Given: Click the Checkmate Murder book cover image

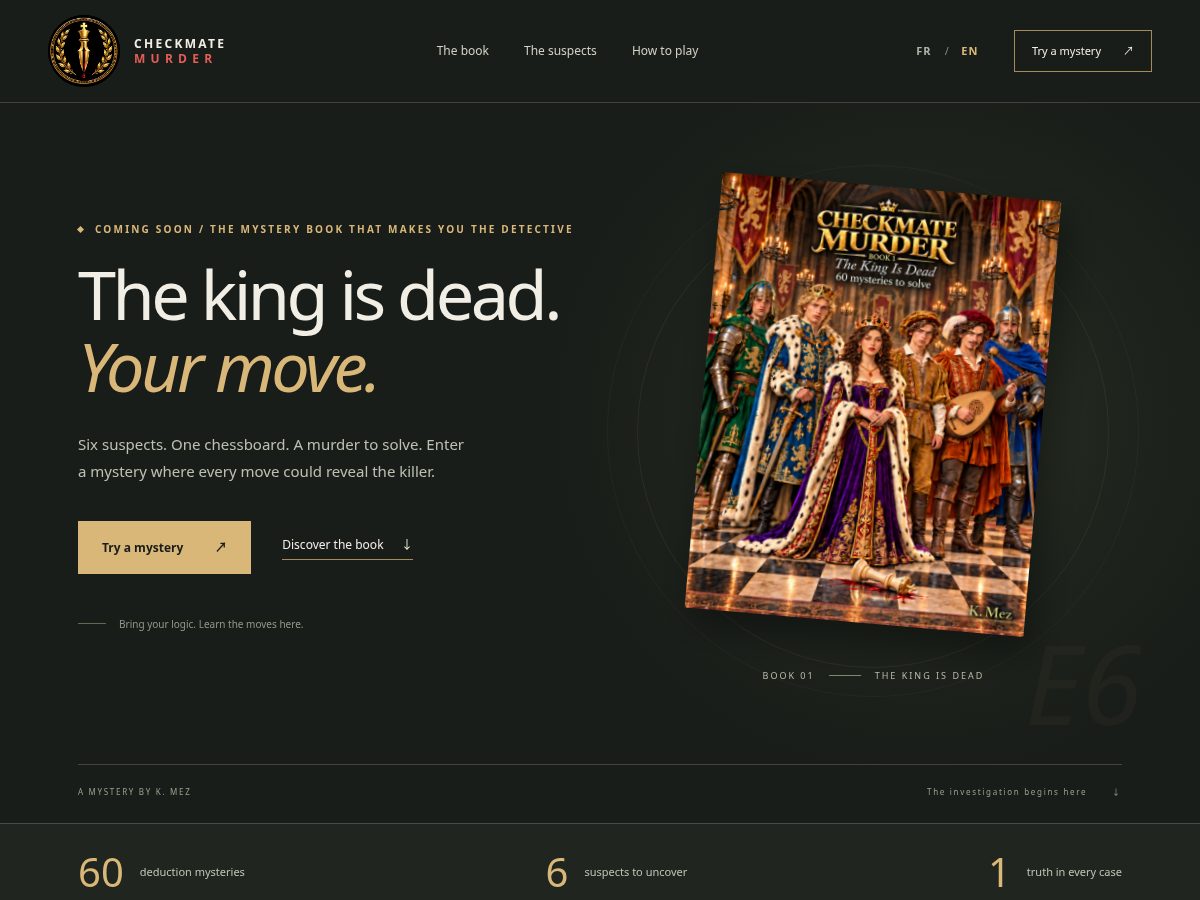Looking at the screenshot, I should click(872, 404).
